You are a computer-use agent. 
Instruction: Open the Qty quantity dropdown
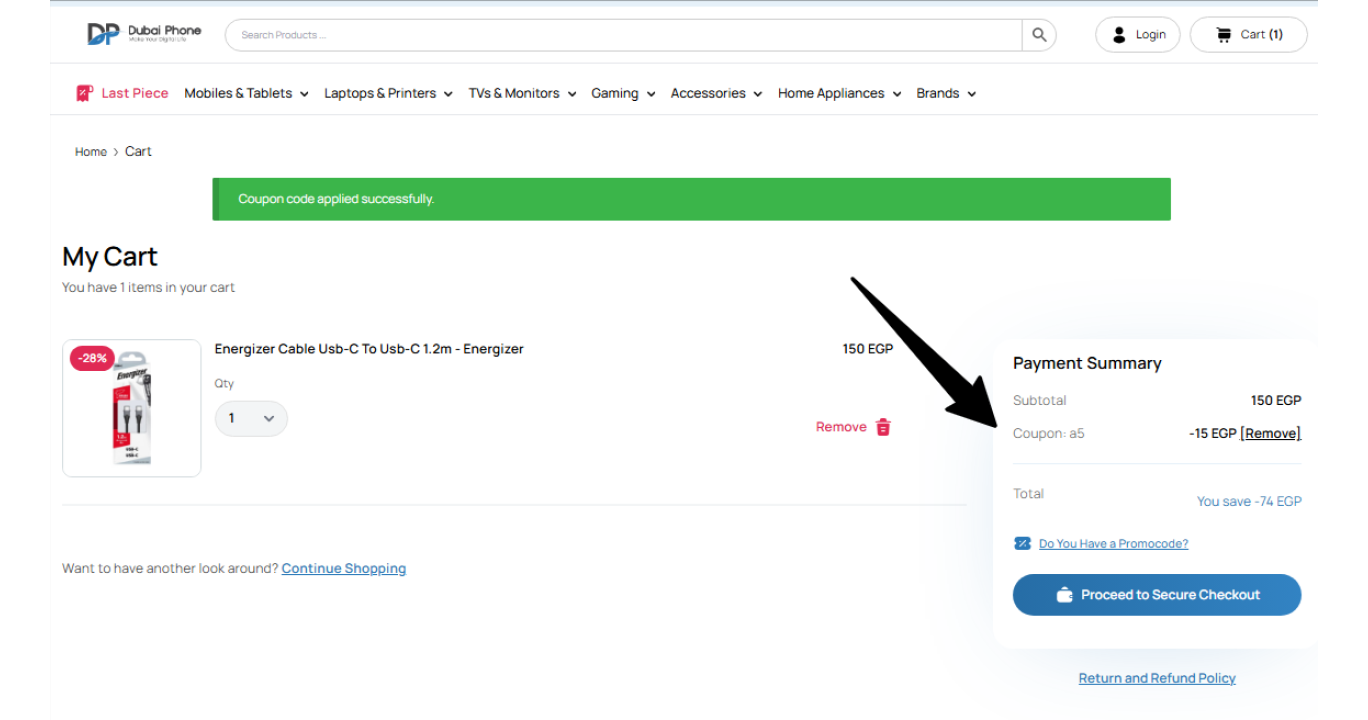click(251, 418)
